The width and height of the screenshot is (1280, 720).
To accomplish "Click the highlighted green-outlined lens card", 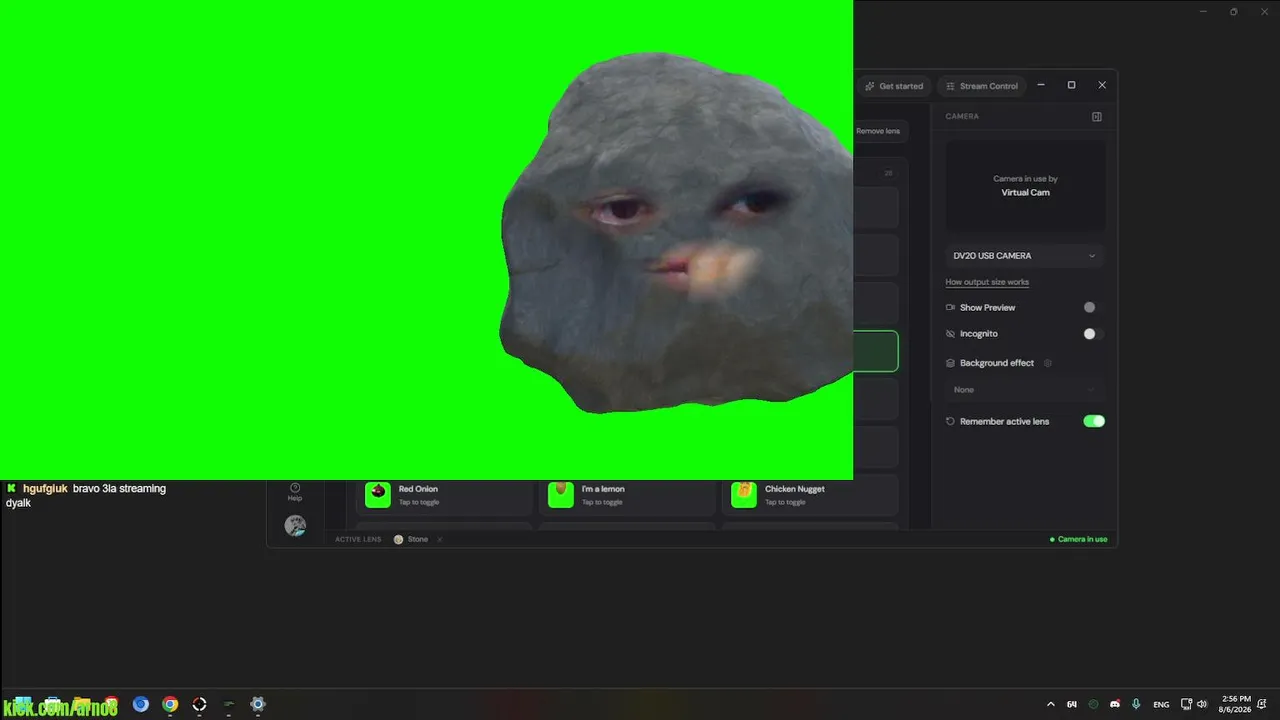I will pos(876,351).
